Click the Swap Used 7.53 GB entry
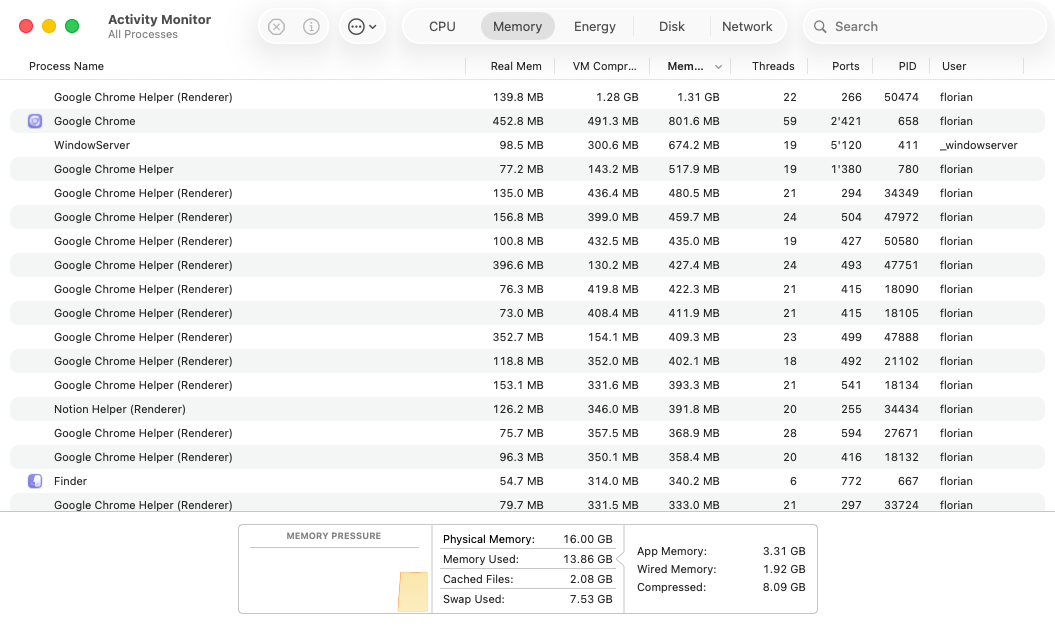 [528, 599]
